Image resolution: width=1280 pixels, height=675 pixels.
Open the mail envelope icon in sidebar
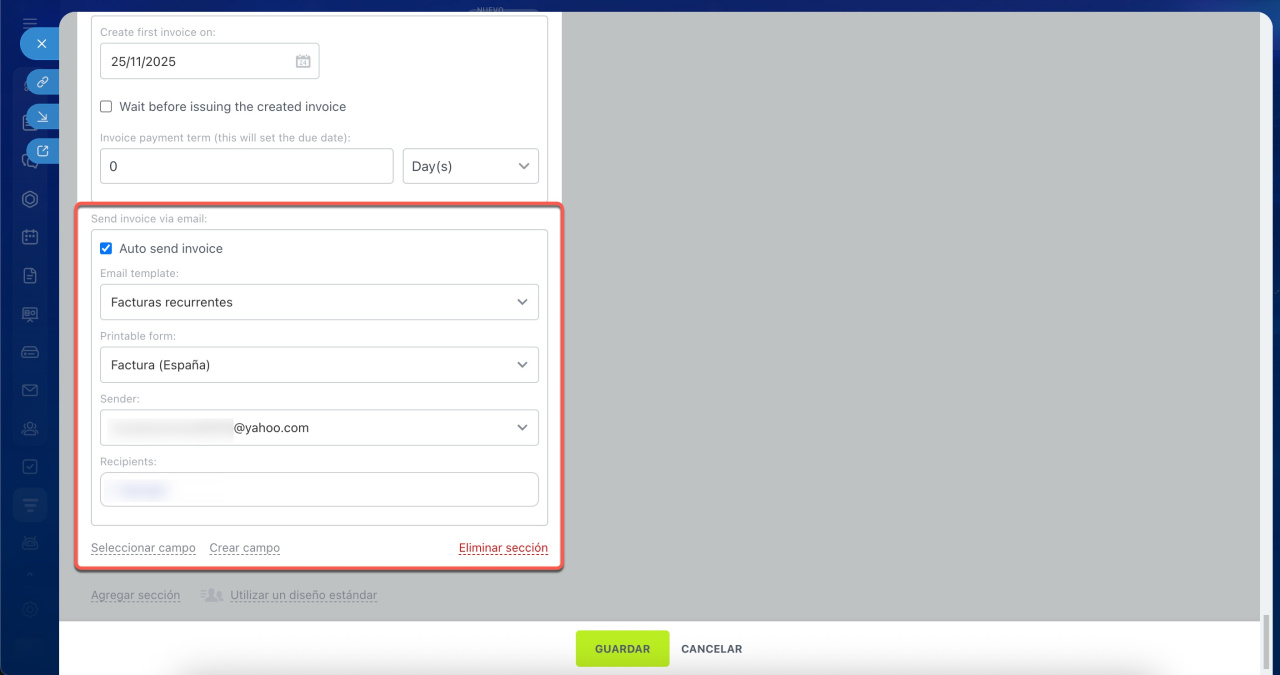coord(30,390)
